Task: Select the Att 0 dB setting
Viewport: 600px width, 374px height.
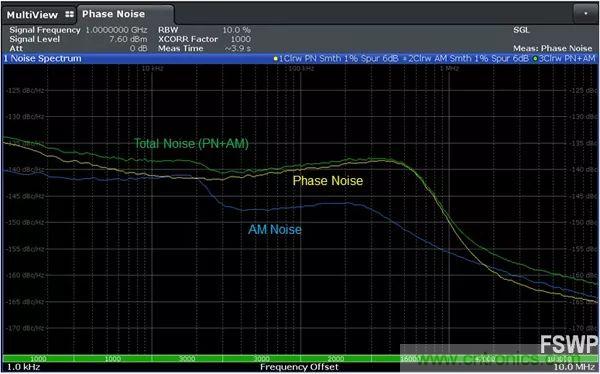Action: point(78,49)
